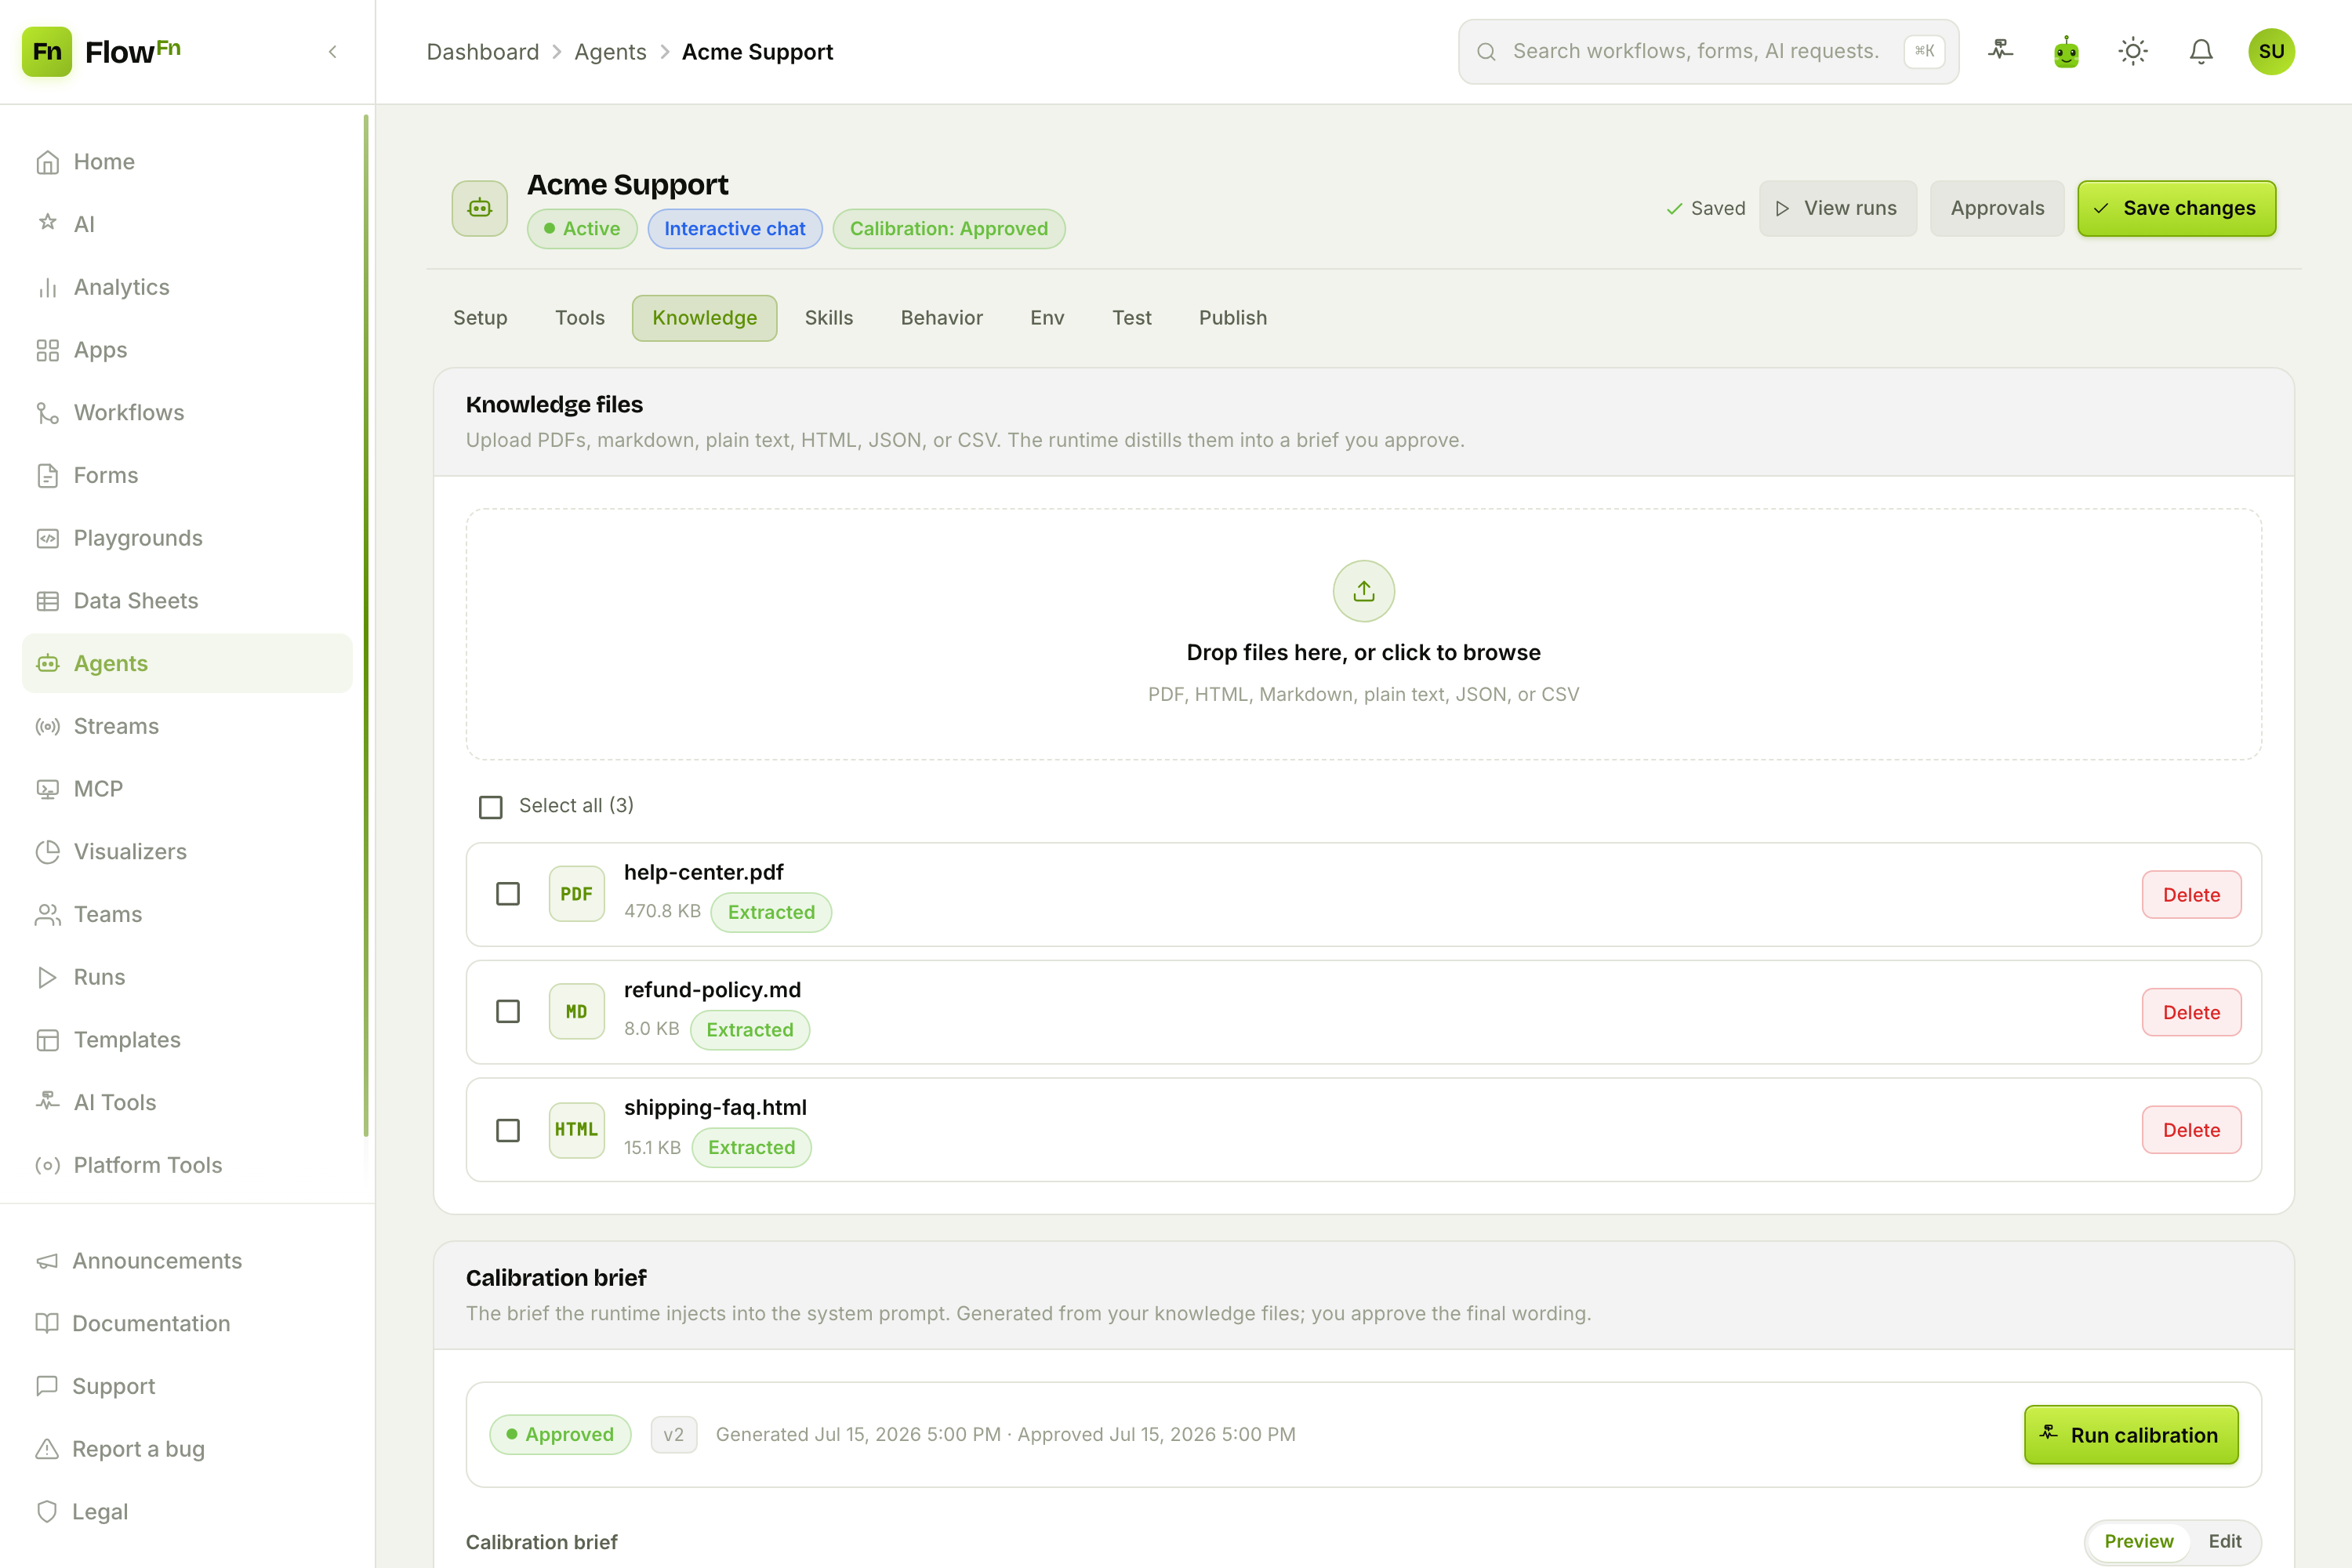
Task: Click the Run calibration button
Action: coord(2131,1435)
